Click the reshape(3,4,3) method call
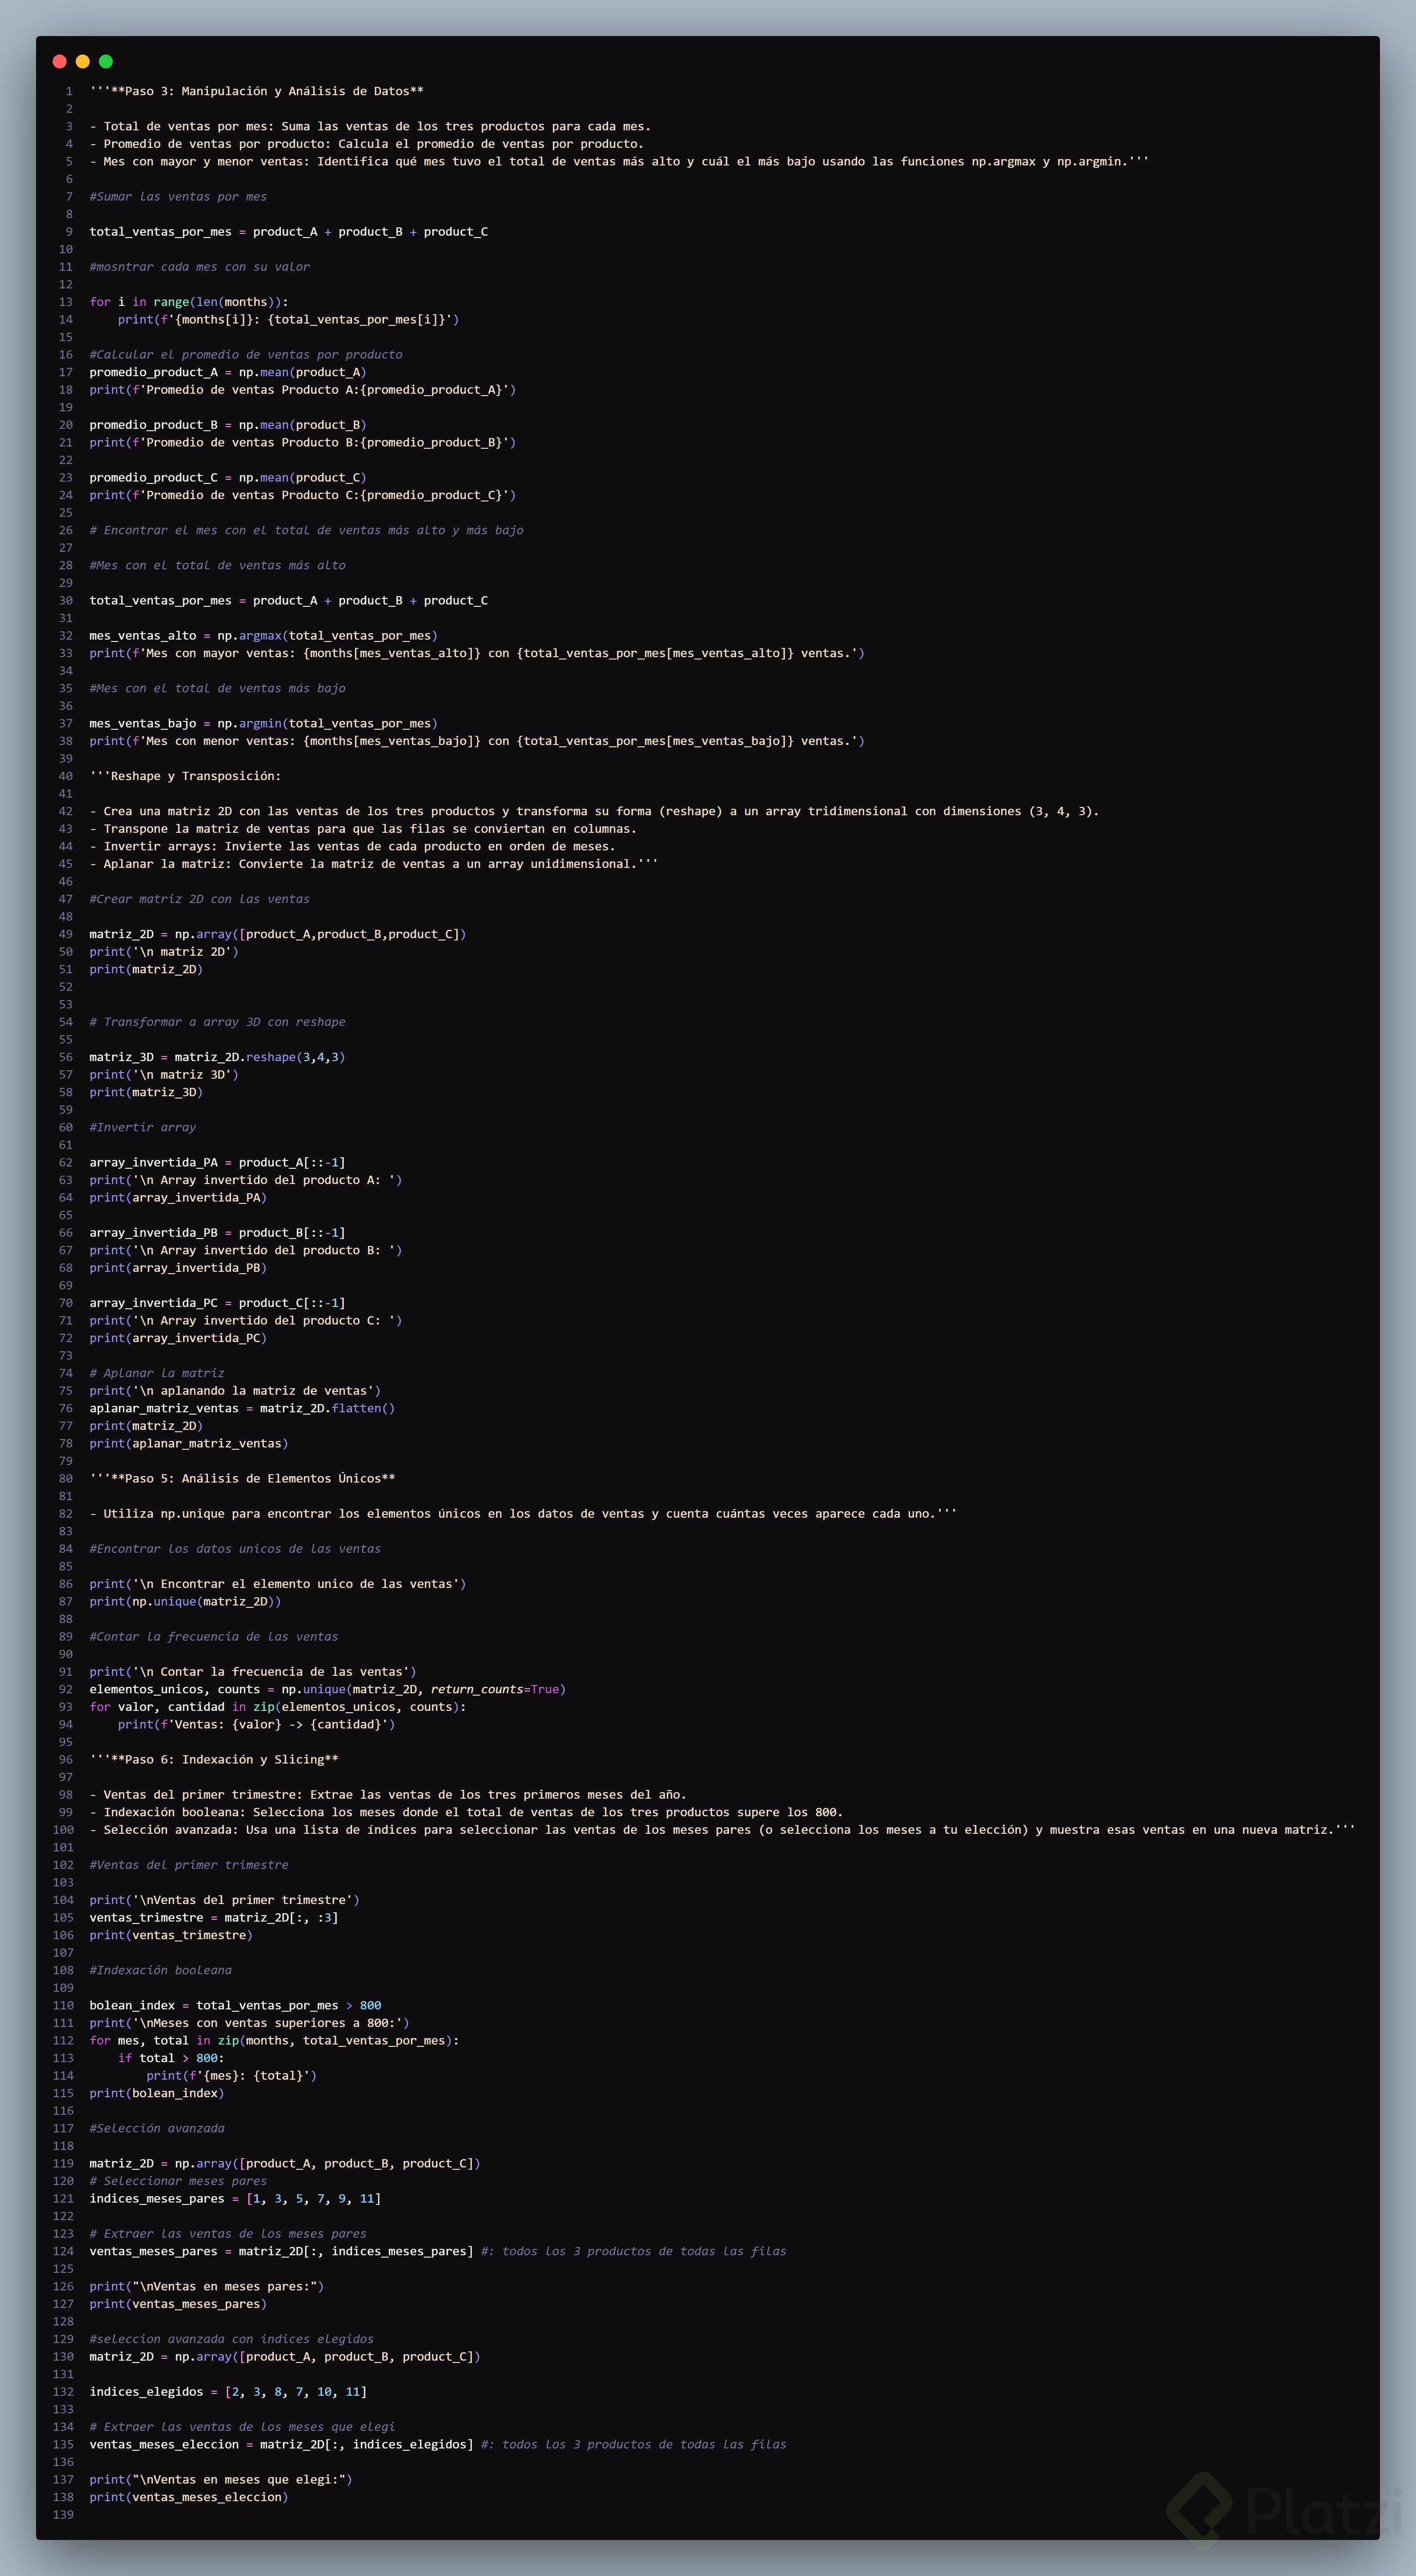This screenshot has width=1416, height=2576. pos(295,1057)
